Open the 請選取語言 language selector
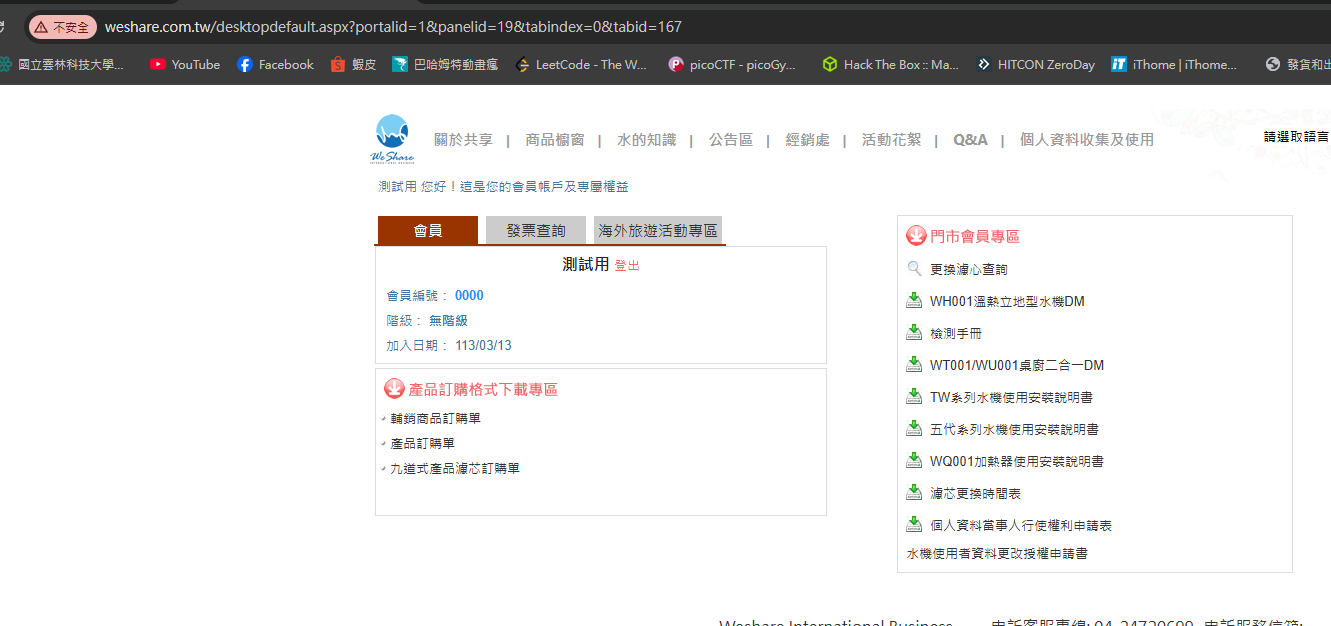The image size is (1331, 626). (1296, 137)
